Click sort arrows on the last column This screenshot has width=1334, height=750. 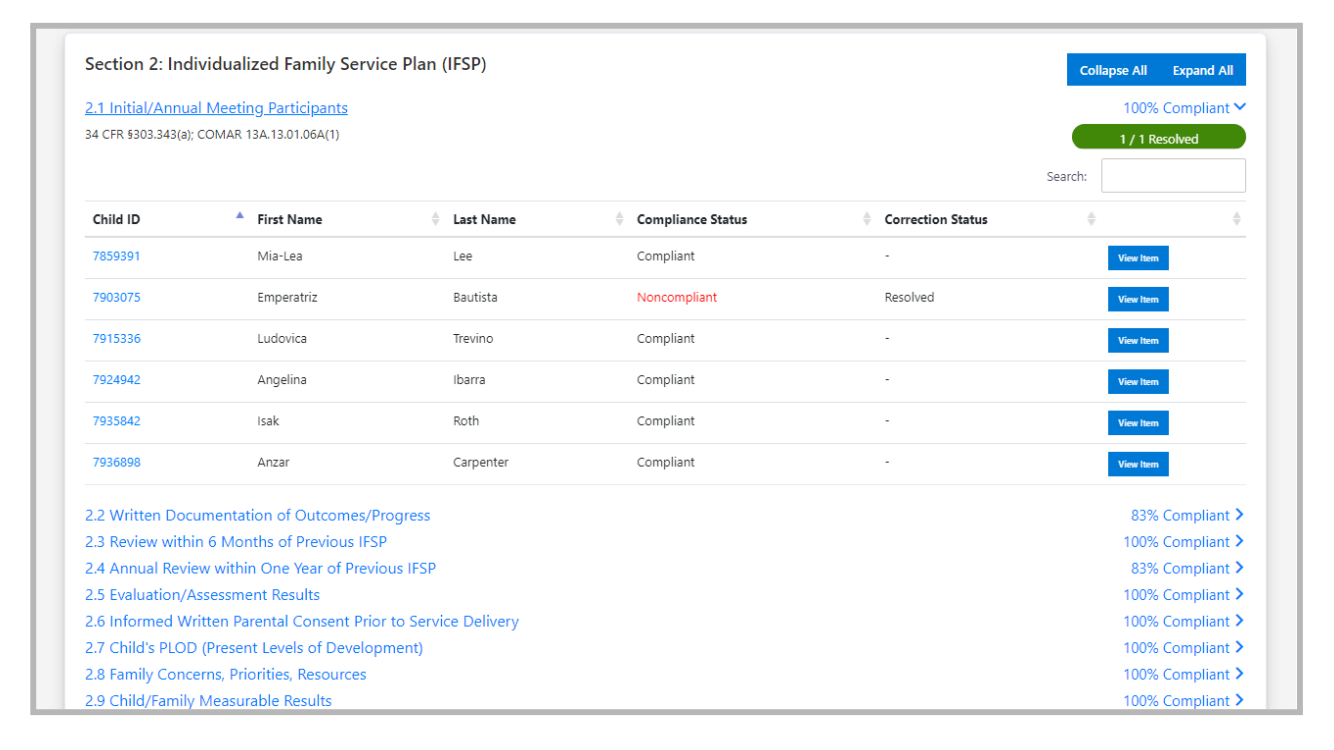click(x=1236, y=219)
